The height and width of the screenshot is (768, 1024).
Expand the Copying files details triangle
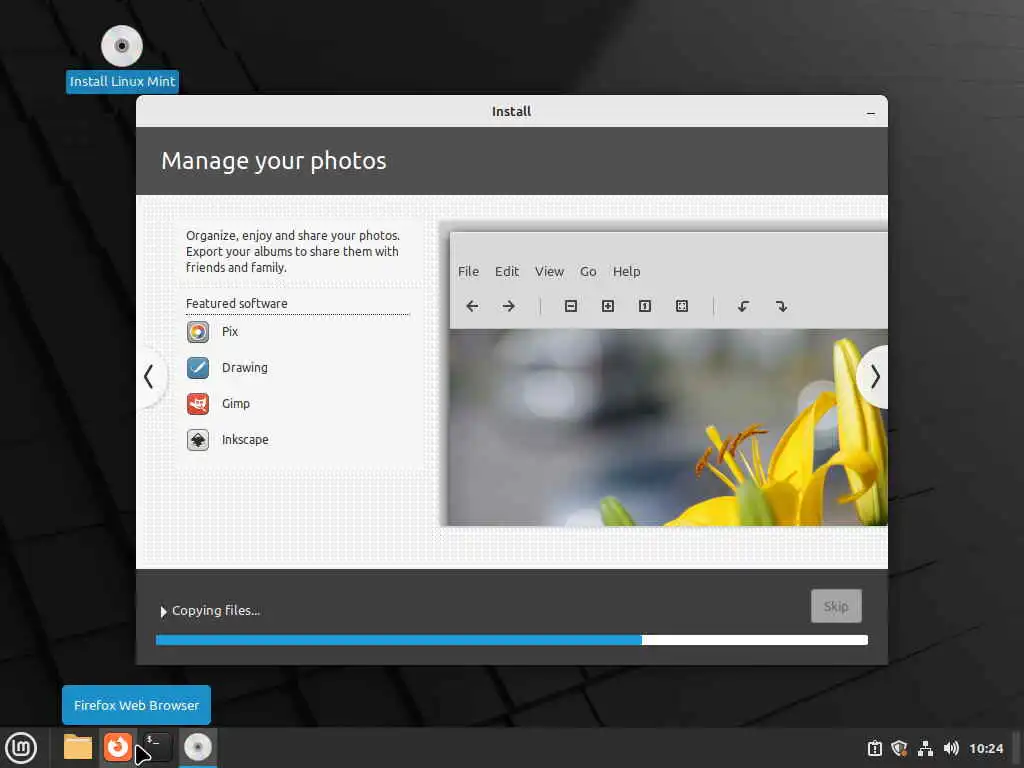pyautogui.click(x=163, y=611)
